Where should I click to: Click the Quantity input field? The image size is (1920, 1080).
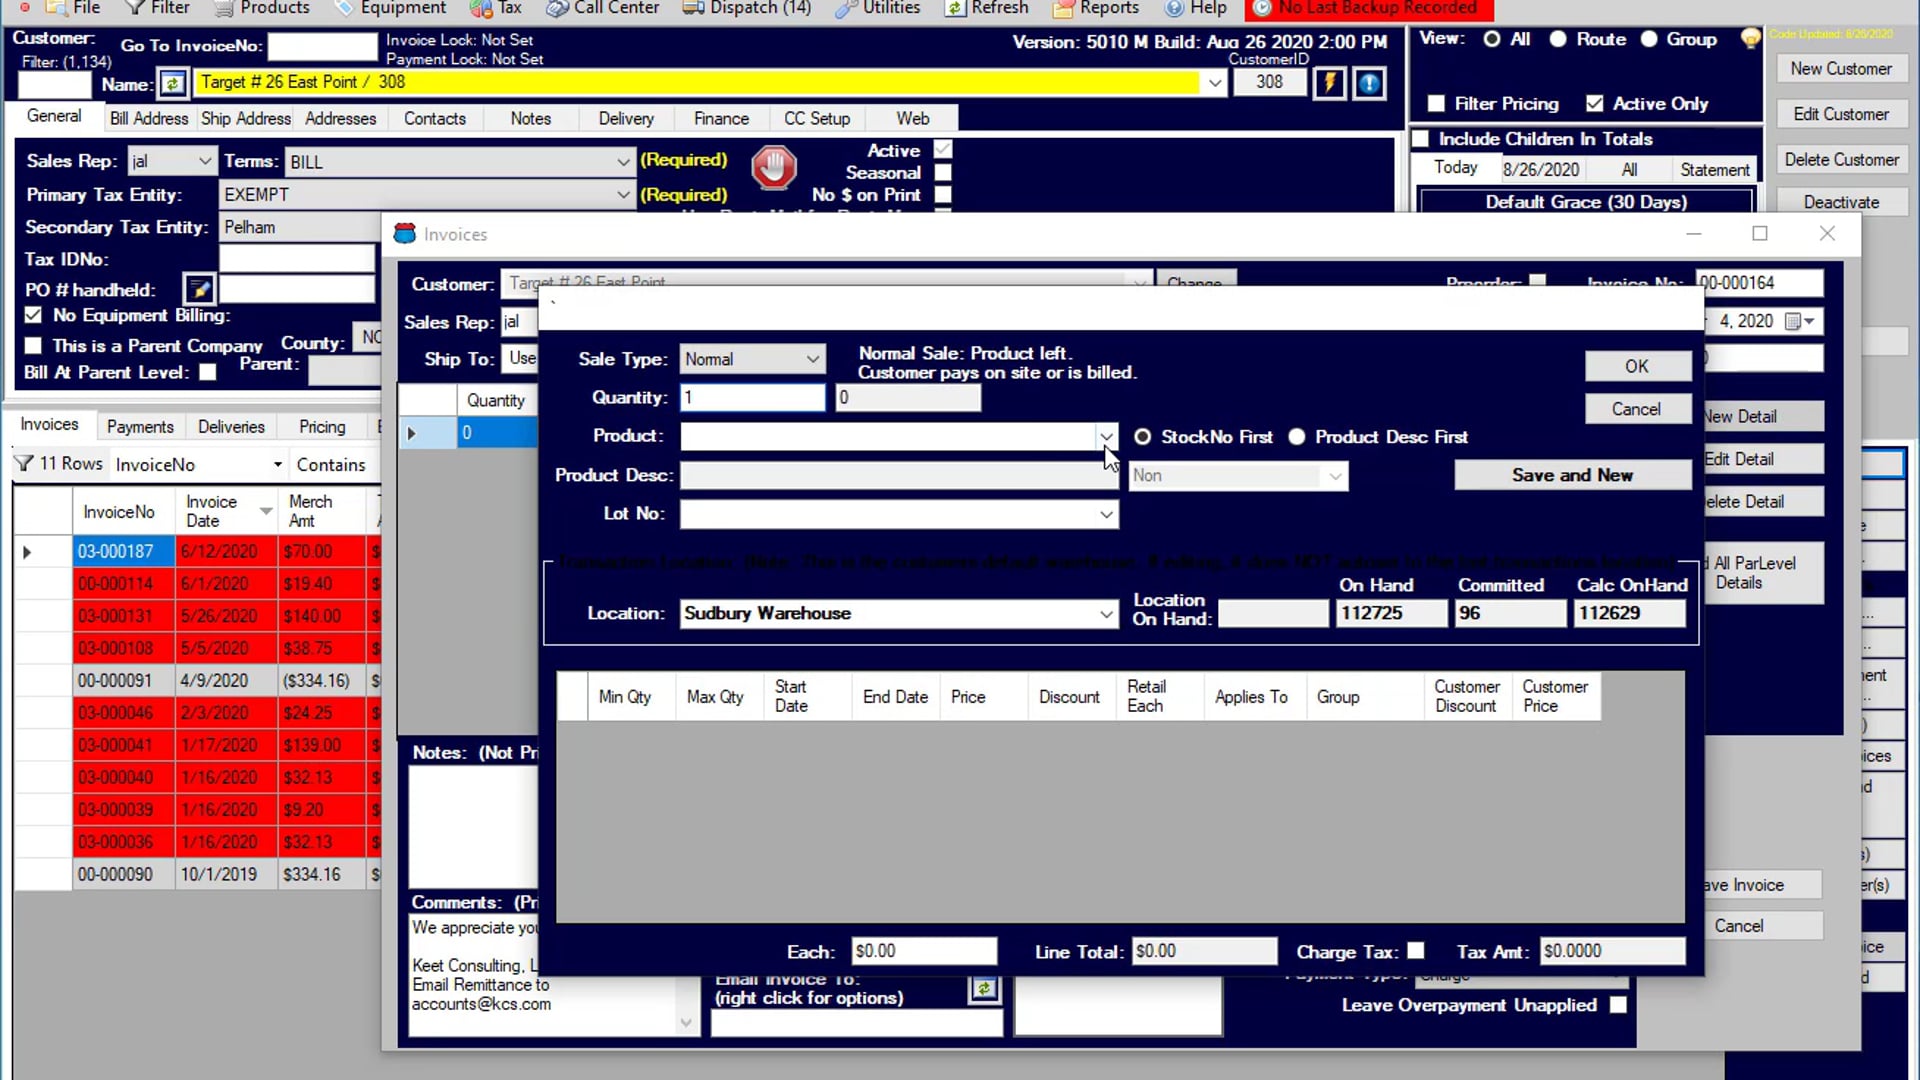753,398
